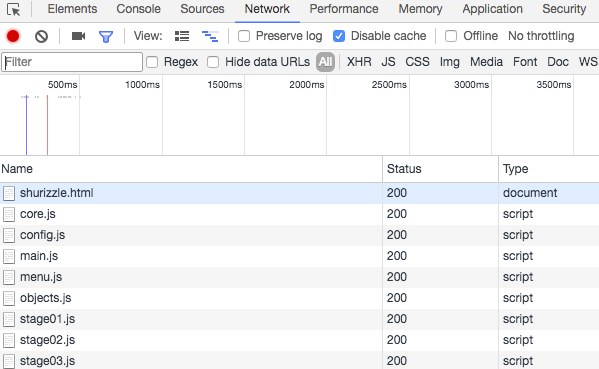Click the document type cell for shurizzle.html

pos(549,193)
